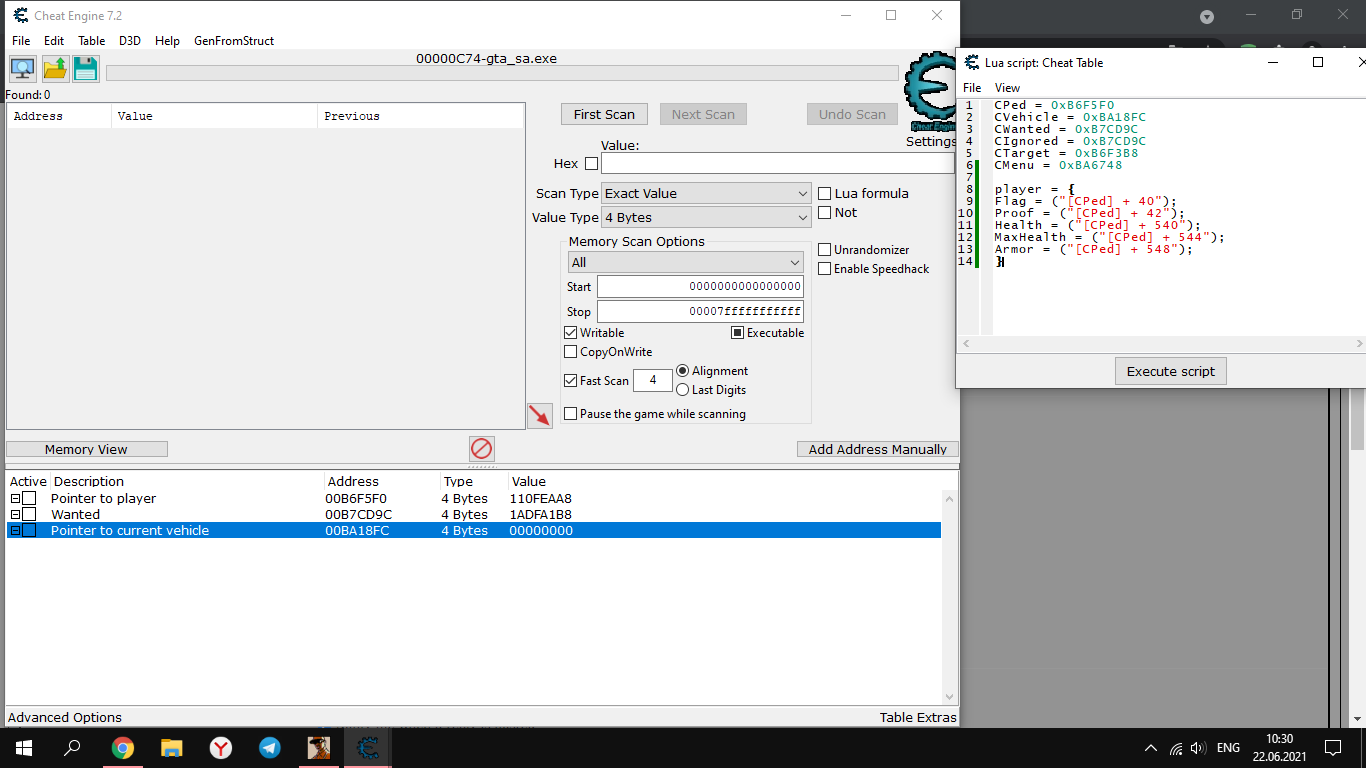The image size is (1366, 768).
Task: Click the red arrow add-to-list icon
Action: (x=540, y=416)
